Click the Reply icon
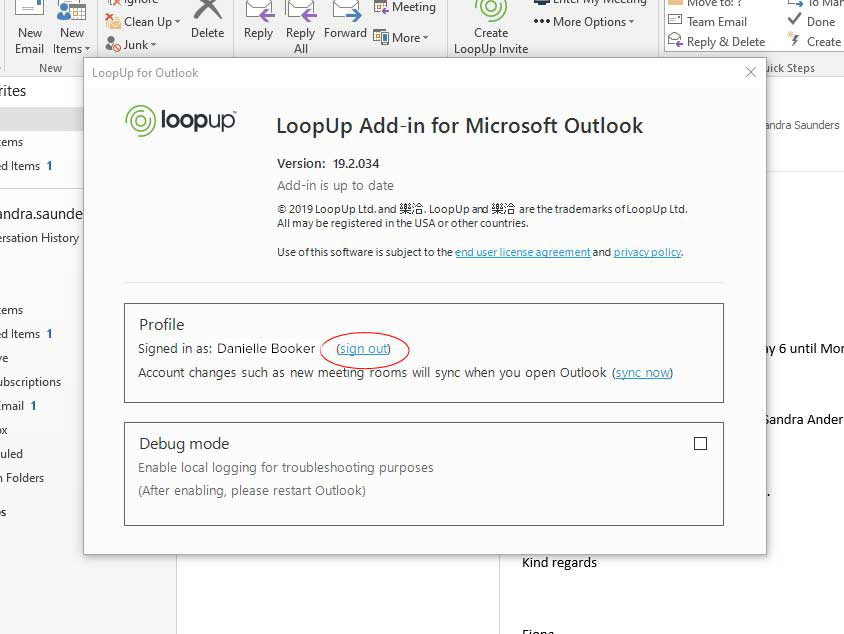Screen dimensions: 844x634 click(258, 12)
